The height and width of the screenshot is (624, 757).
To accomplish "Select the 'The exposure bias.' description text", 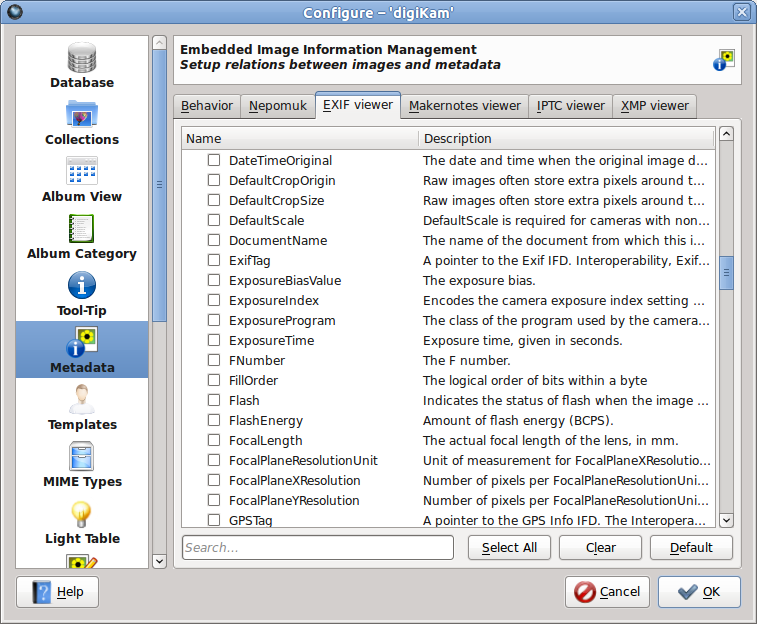I will point(479,280).
